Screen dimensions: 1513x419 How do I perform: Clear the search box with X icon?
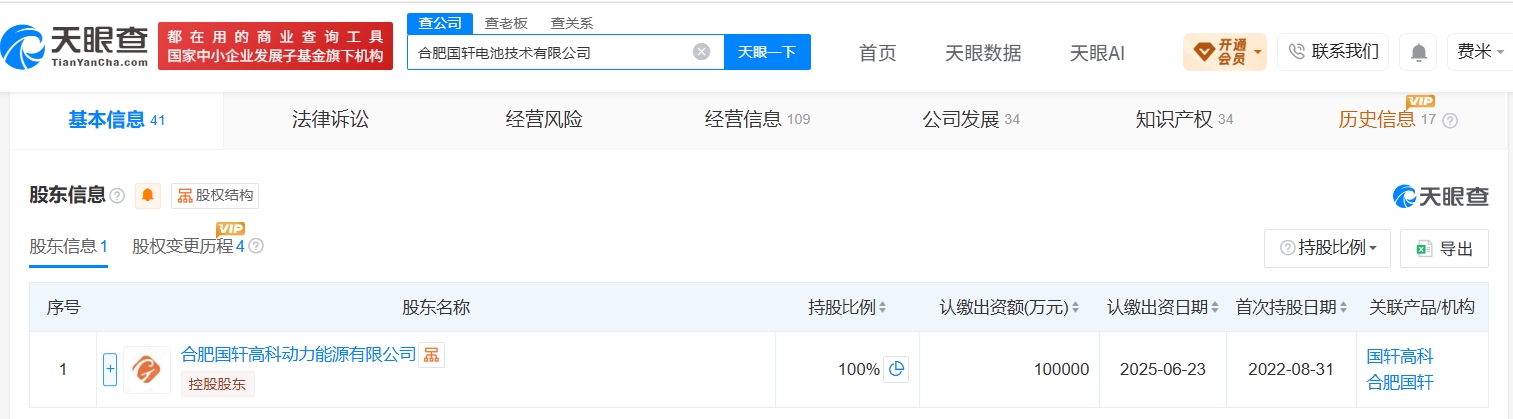pyautogui.click(x=702, y=52)
